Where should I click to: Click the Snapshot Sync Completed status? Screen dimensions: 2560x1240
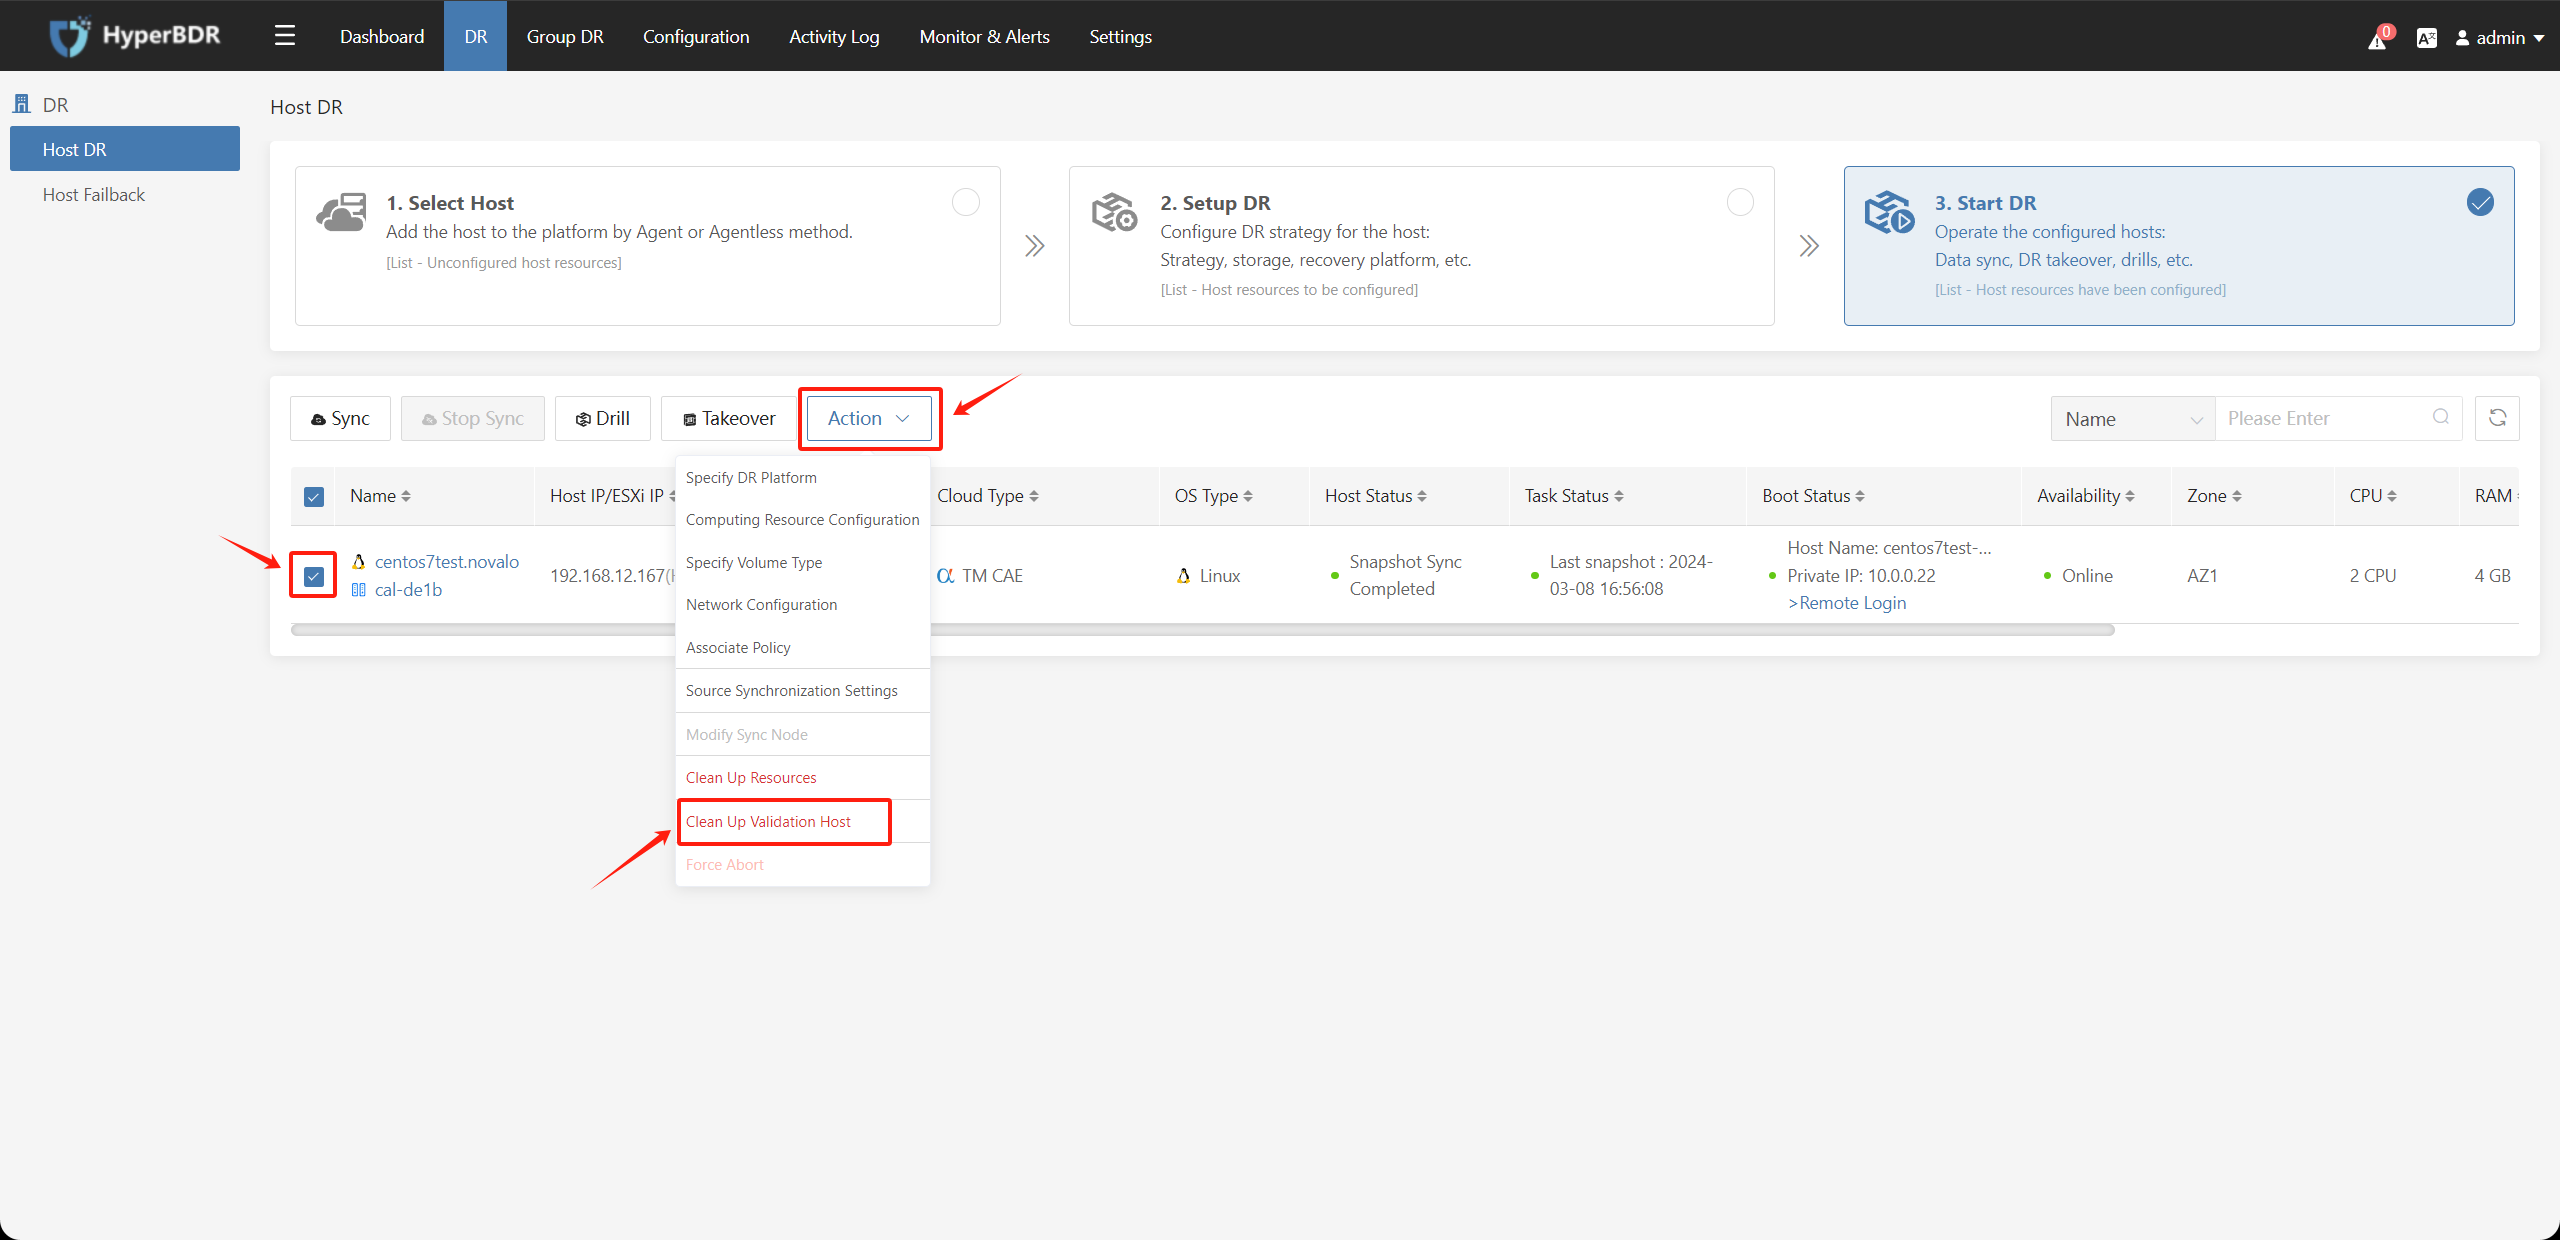click(1405, 575)
